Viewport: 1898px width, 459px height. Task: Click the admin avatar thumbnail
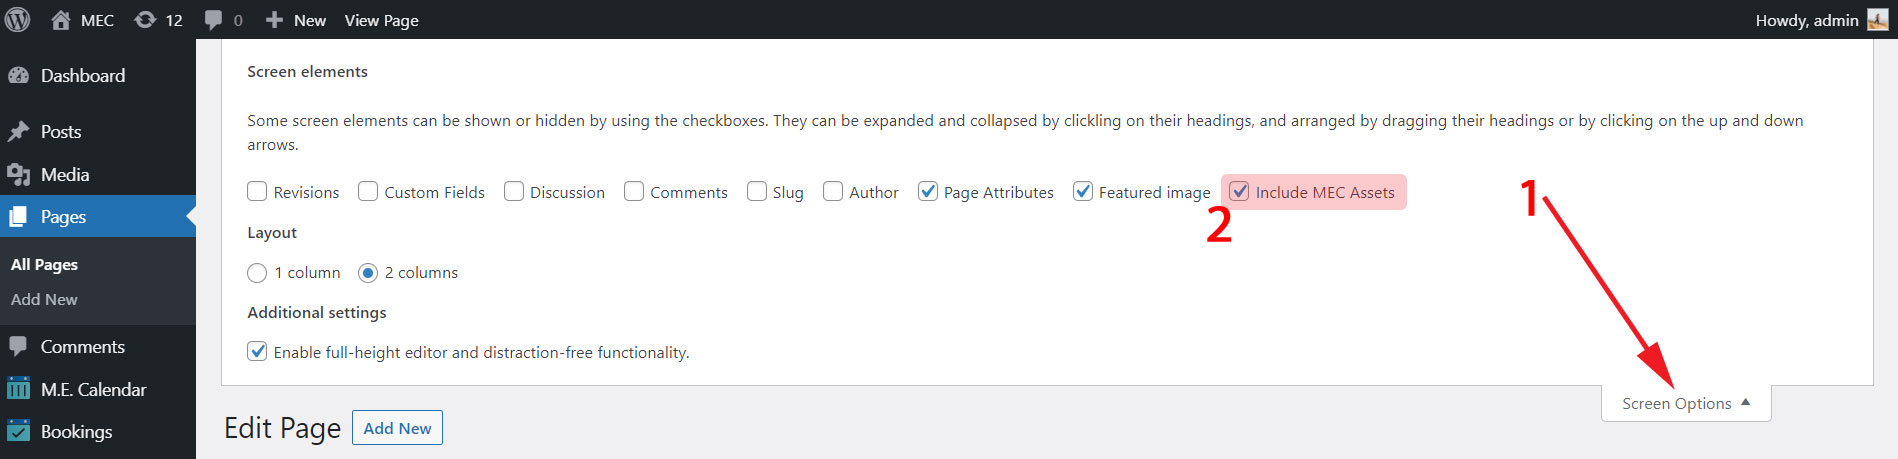[1877, 20]
